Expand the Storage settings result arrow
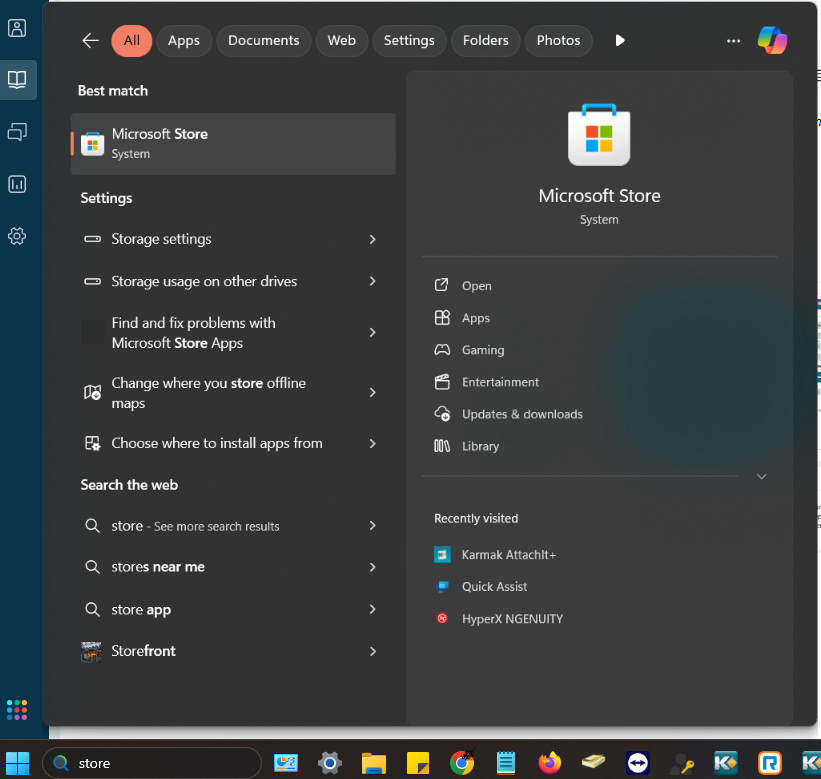 pyautogui.click(x=372, y=239)
